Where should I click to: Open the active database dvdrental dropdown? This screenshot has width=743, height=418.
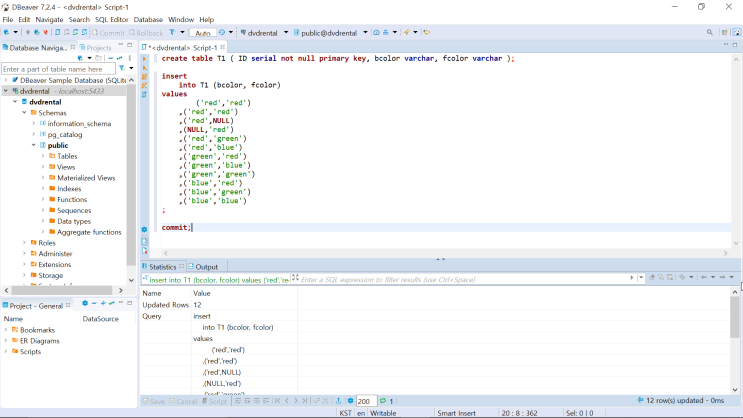[x=286, y=33]
